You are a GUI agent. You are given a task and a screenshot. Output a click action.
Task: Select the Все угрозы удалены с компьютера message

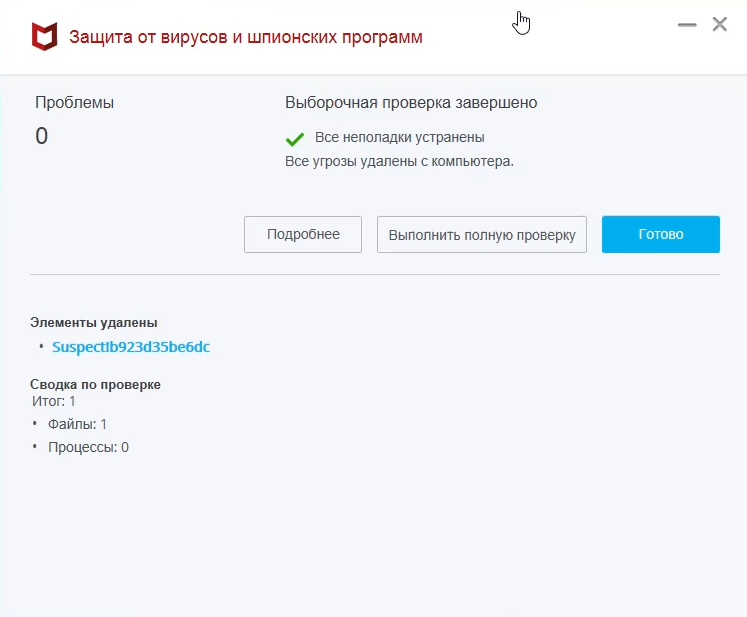pyautogui.click(x=399, y=161)
